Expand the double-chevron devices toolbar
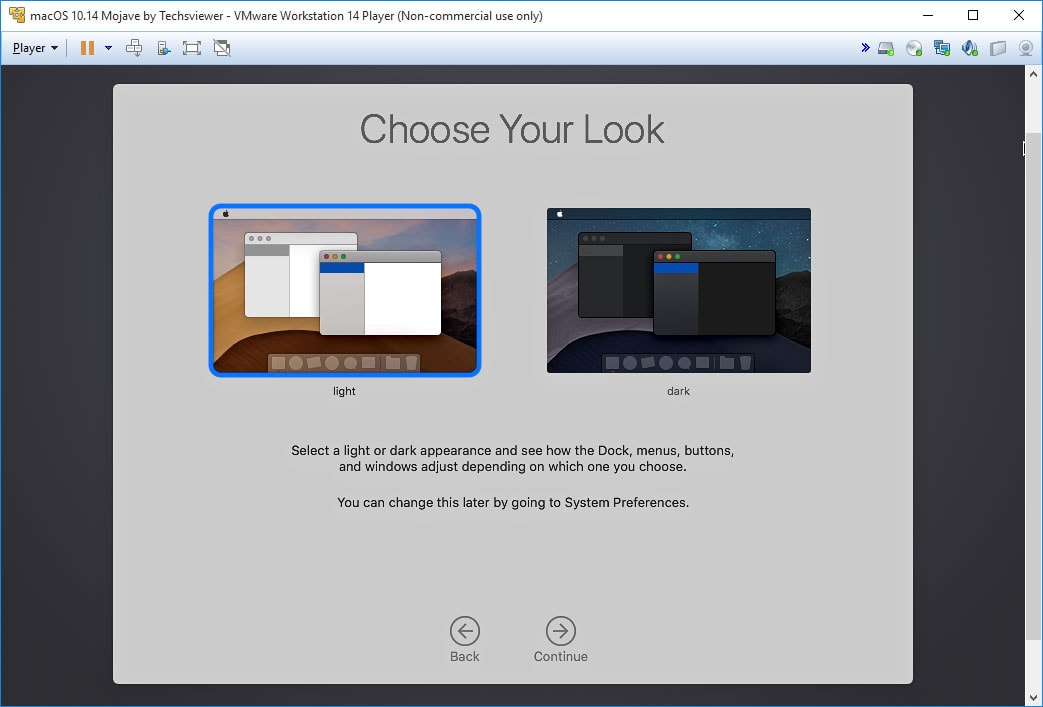 coord(865,48)
